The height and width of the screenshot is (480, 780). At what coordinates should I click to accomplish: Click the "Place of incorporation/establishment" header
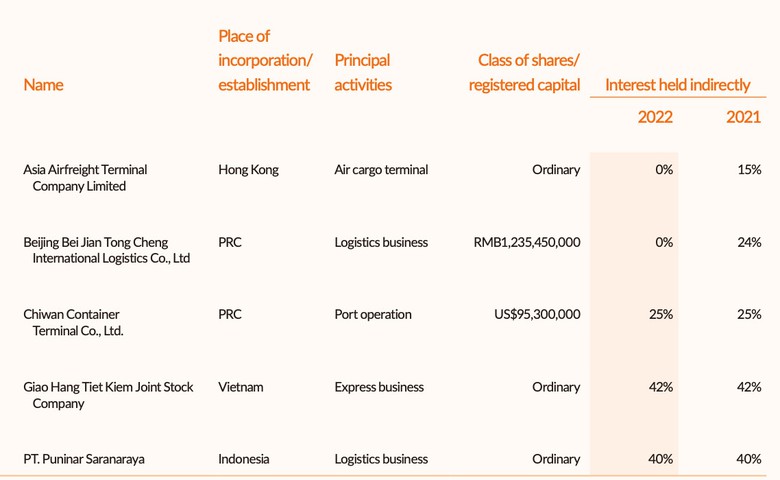point(264,61)
